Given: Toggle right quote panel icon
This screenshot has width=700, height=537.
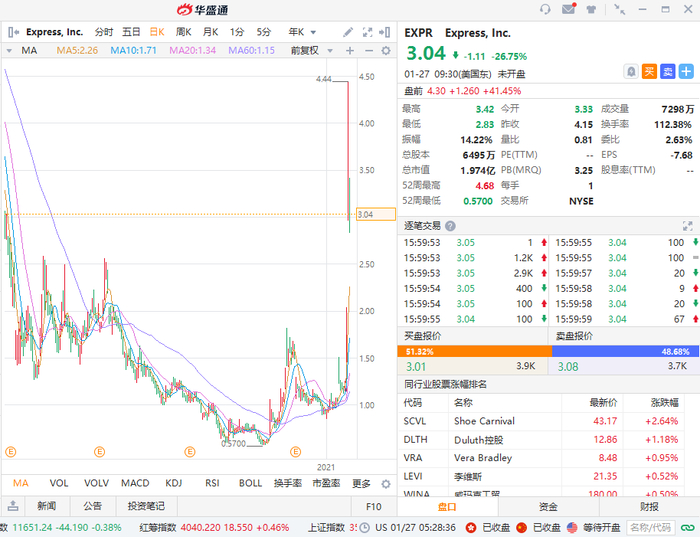Looking at the screenshot, I should (384, 32).
